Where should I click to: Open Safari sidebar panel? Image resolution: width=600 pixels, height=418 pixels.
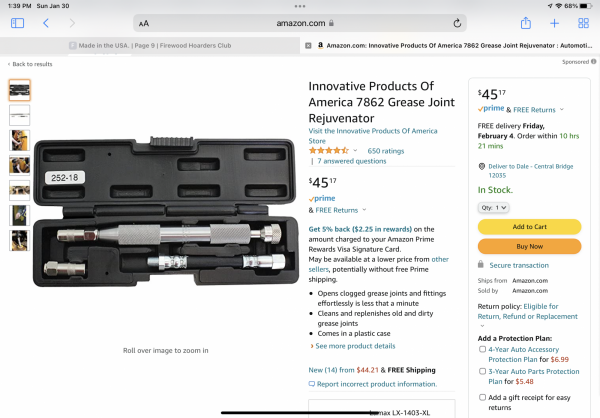pos(17,23)
